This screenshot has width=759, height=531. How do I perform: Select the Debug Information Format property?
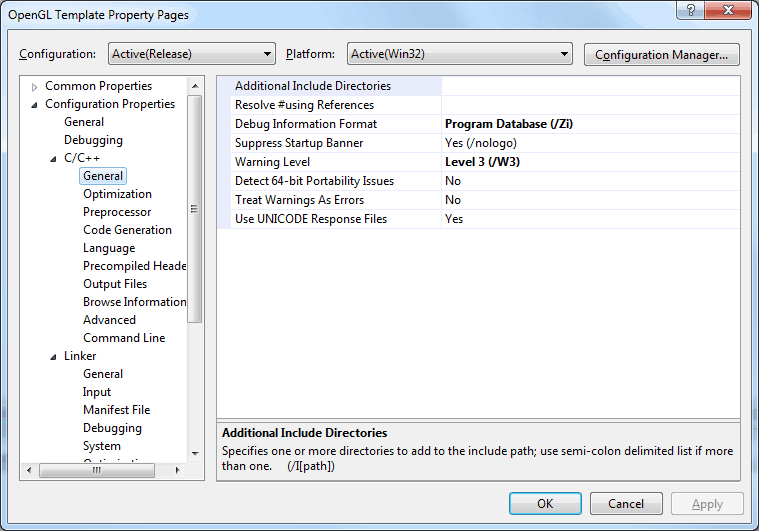(x=336, y=124)
